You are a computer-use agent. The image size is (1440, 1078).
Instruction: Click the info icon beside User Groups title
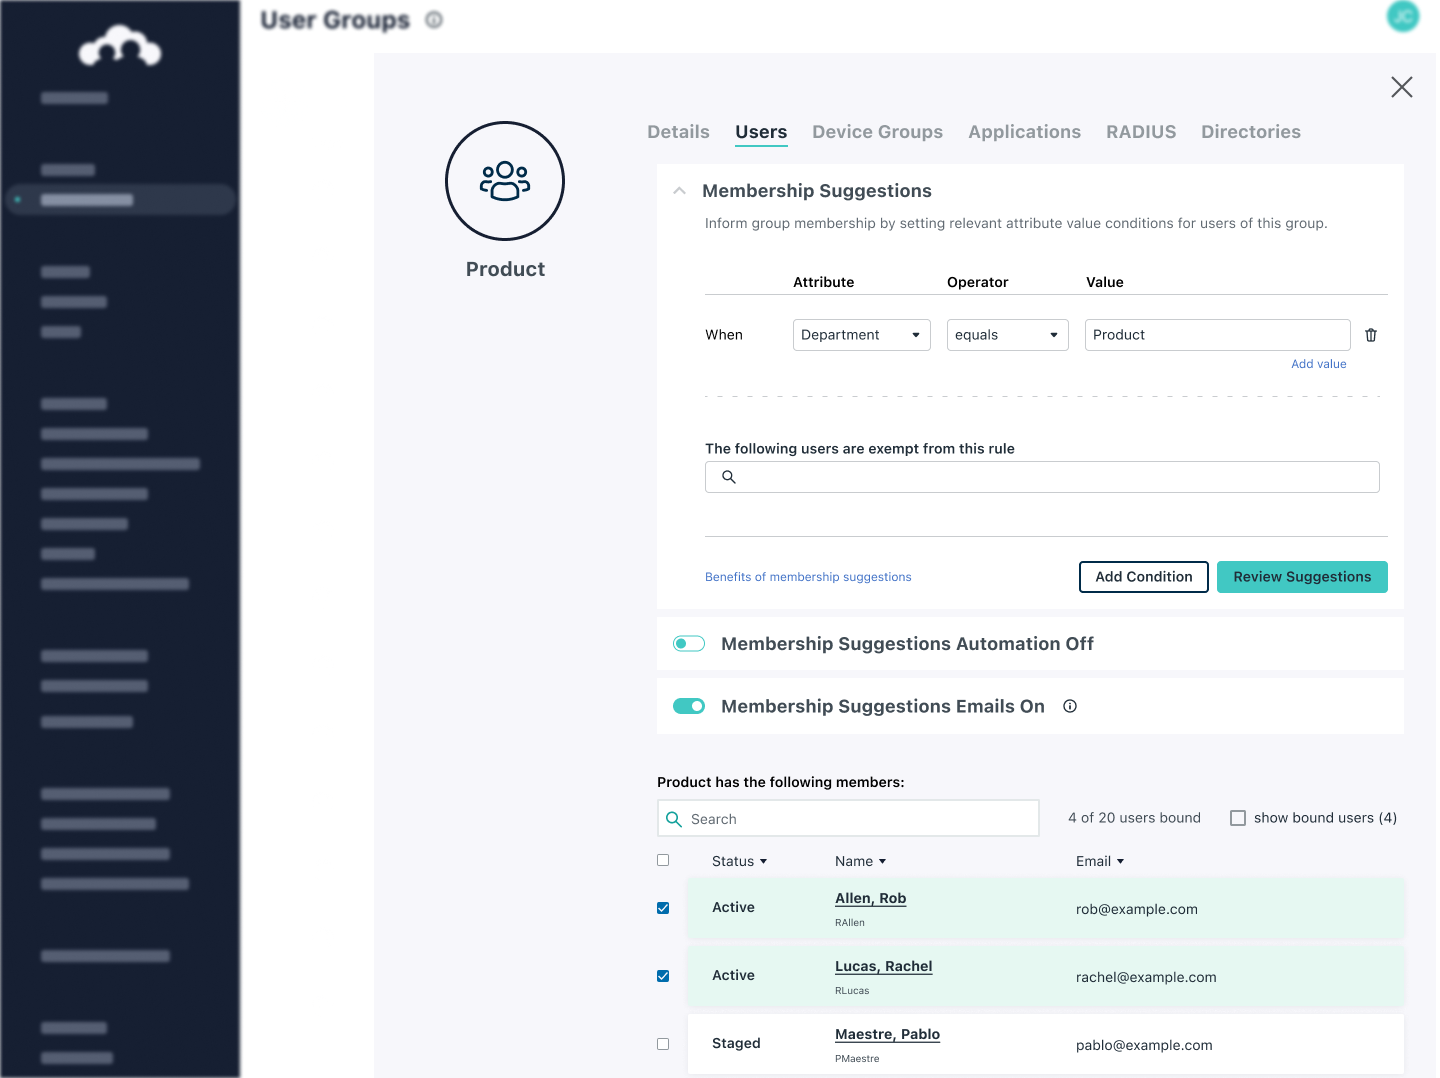click(433, 19)
